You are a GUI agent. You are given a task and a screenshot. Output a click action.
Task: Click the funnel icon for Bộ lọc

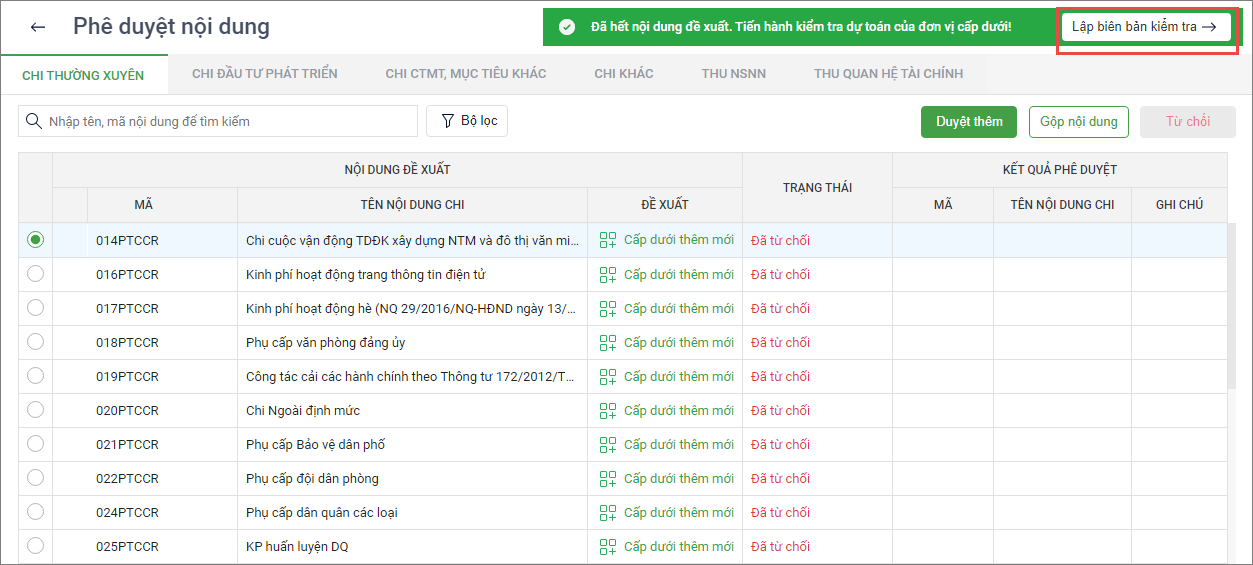coord(446,121)
